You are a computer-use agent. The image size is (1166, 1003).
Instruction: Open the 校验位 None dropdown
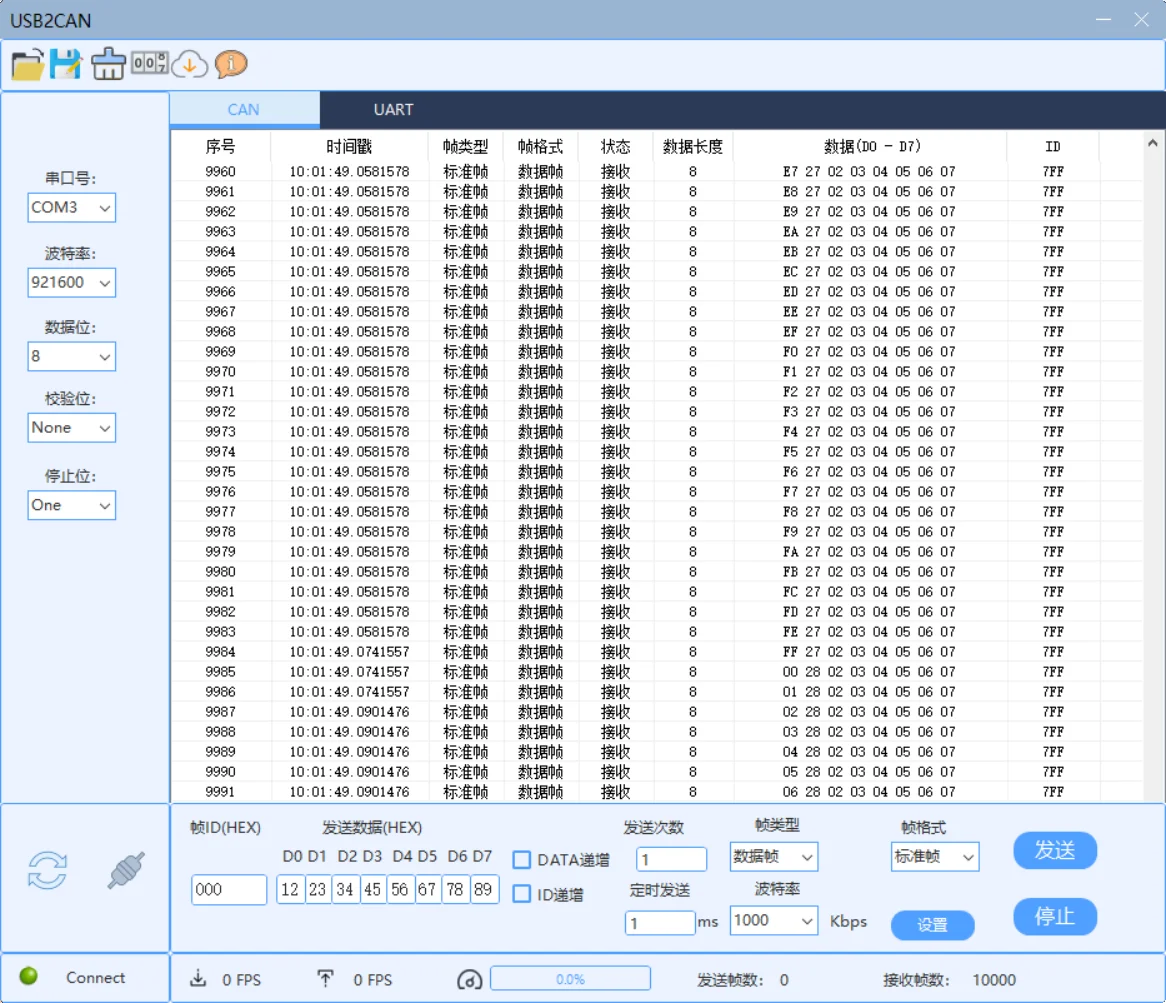pos(72,428)
